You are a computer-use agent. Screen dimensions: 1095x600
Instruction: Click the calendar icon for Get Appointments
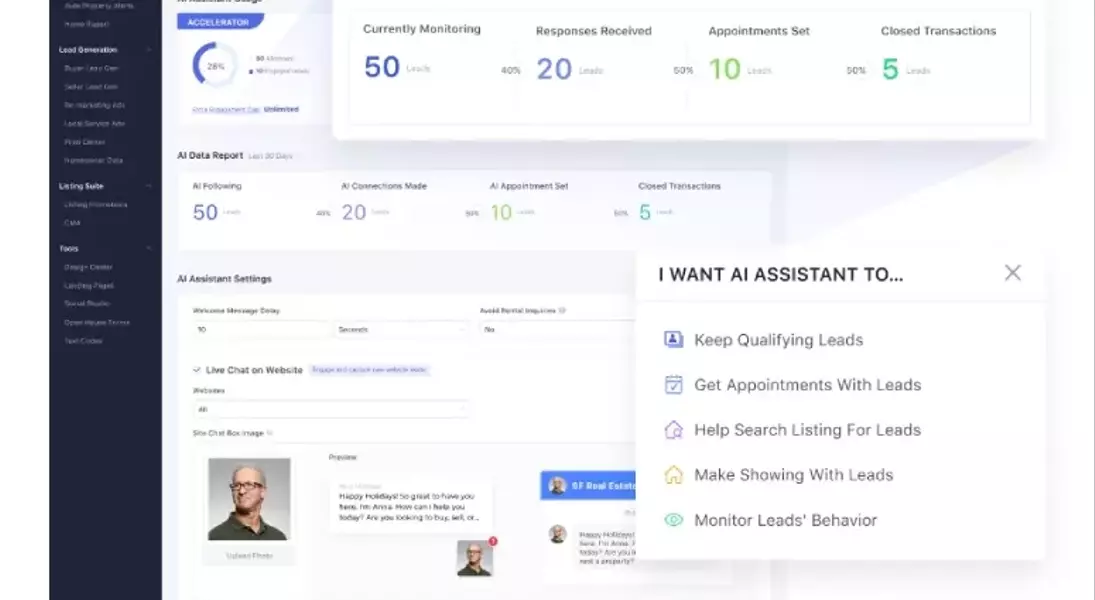673,385
